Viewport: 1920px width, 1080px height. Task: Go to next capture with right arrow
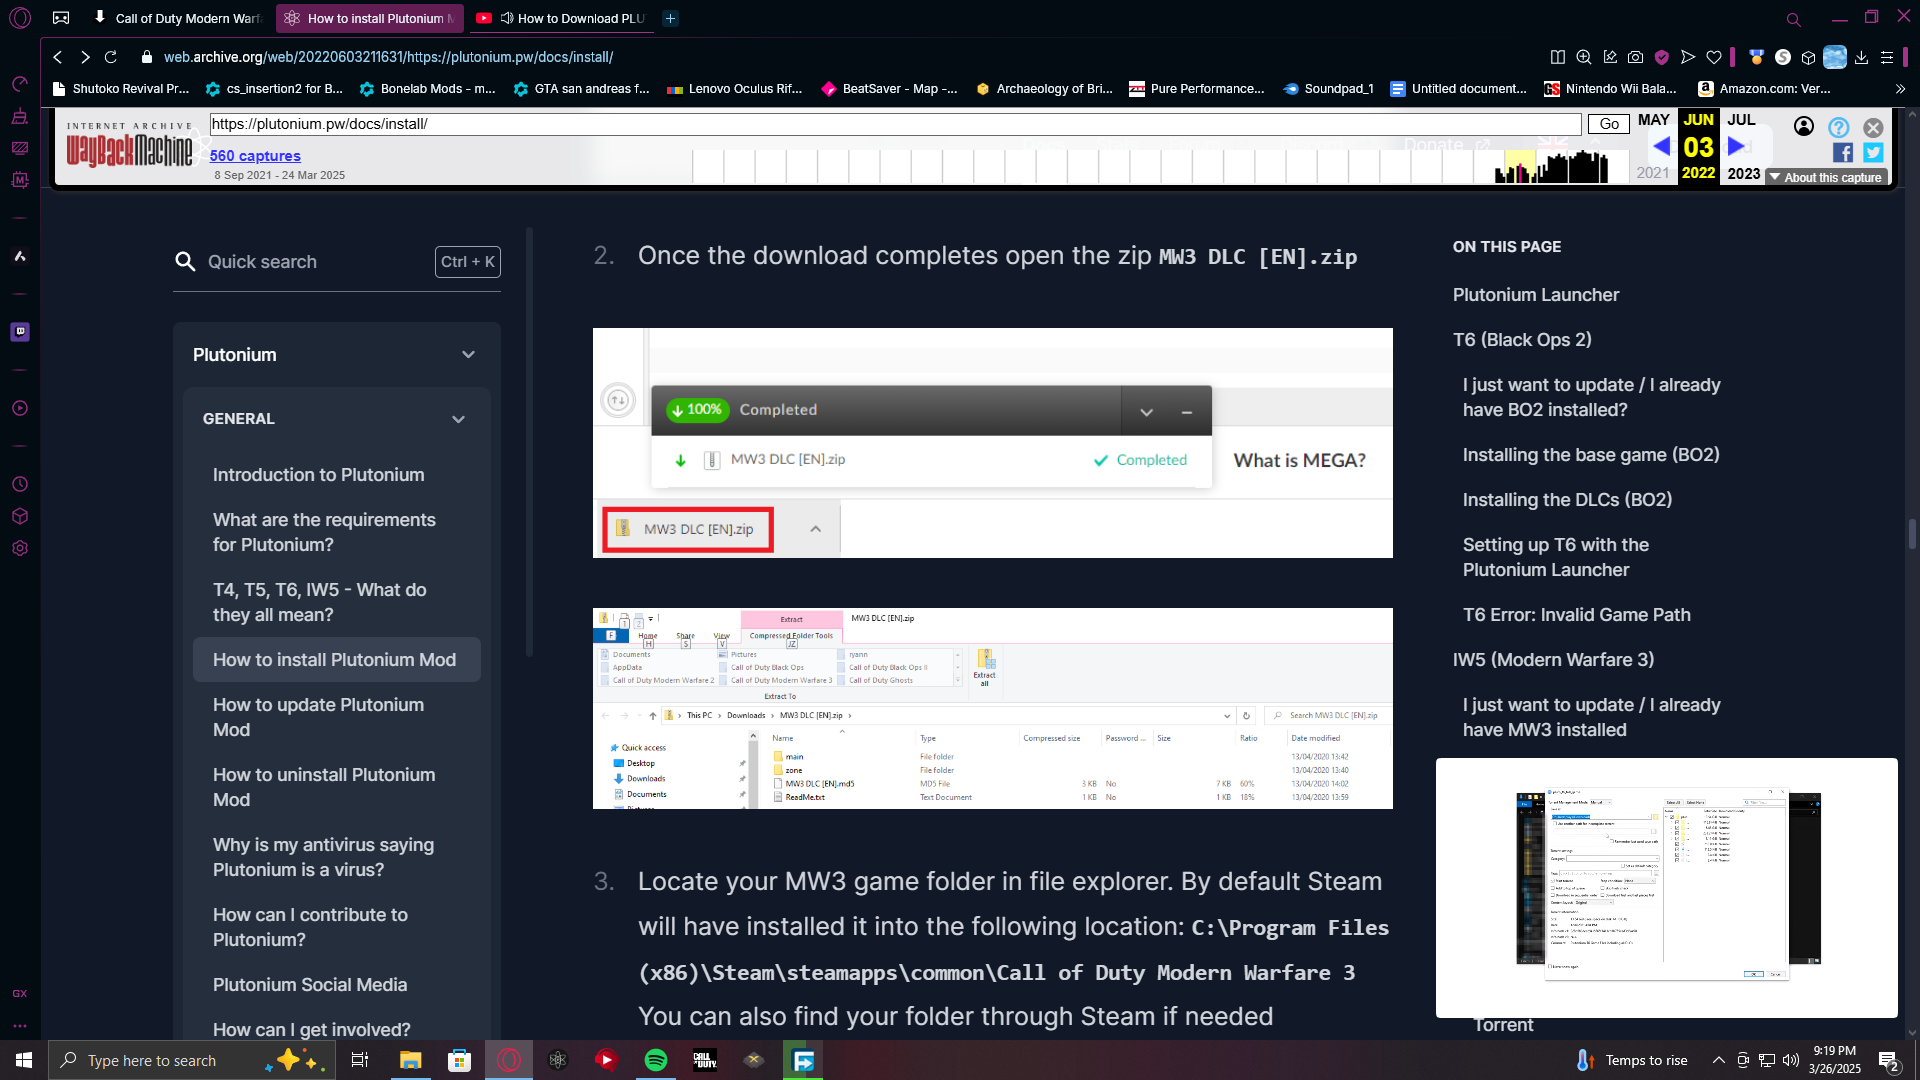point(1737,146)
